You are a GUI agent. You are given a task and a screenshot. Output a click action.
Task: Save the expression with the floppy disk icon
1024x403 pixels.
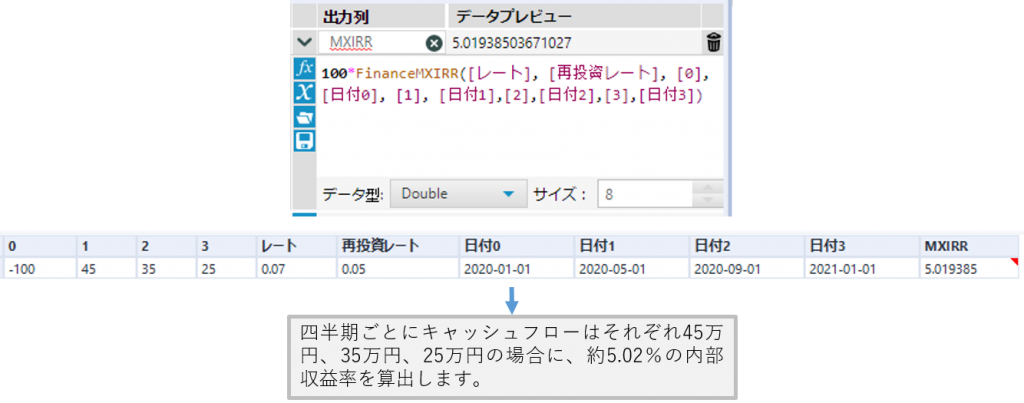click(x=304, y=140)
